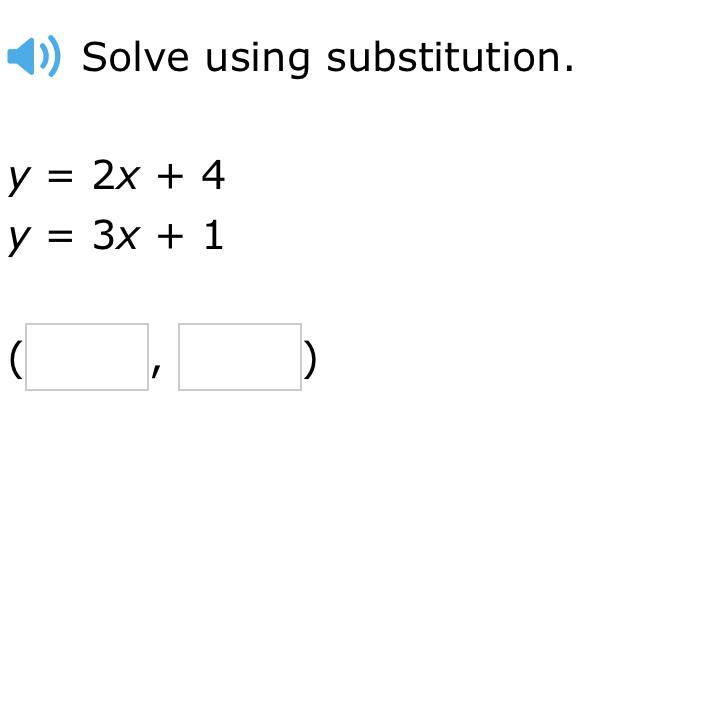Click the y variable in second equation
This screenshot has height=716, width=714.
click(x=20, y=240)
